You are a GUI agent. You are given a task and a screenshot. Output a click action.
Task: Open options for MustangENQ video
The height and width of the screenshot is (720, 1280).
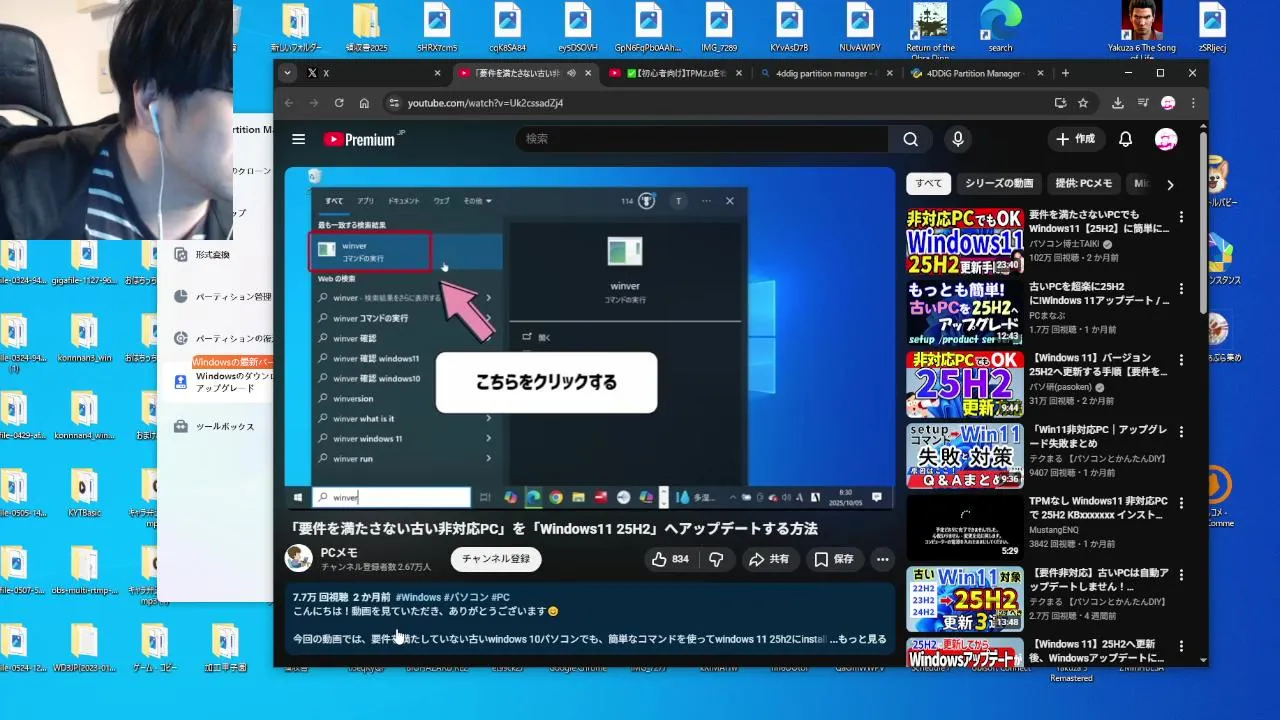click(1181, 503)
